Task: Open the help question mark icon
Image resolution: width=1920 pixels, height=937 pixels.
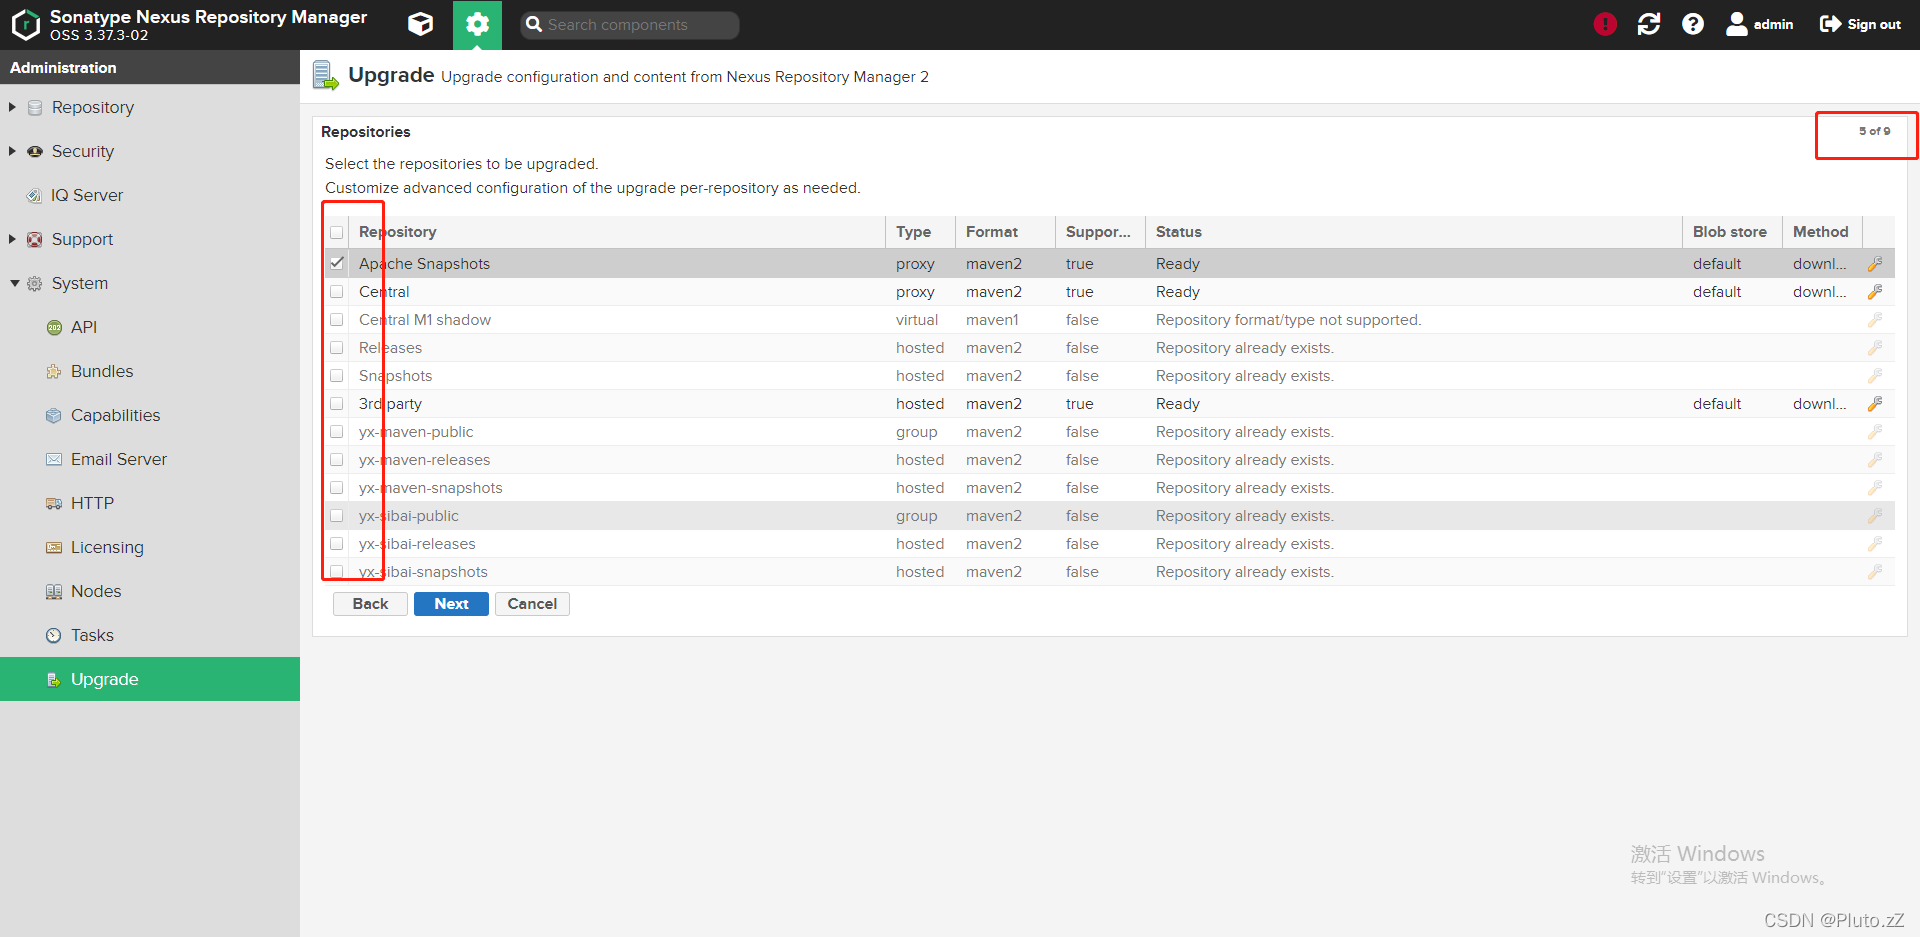Action: click(x=1693, y=24)
